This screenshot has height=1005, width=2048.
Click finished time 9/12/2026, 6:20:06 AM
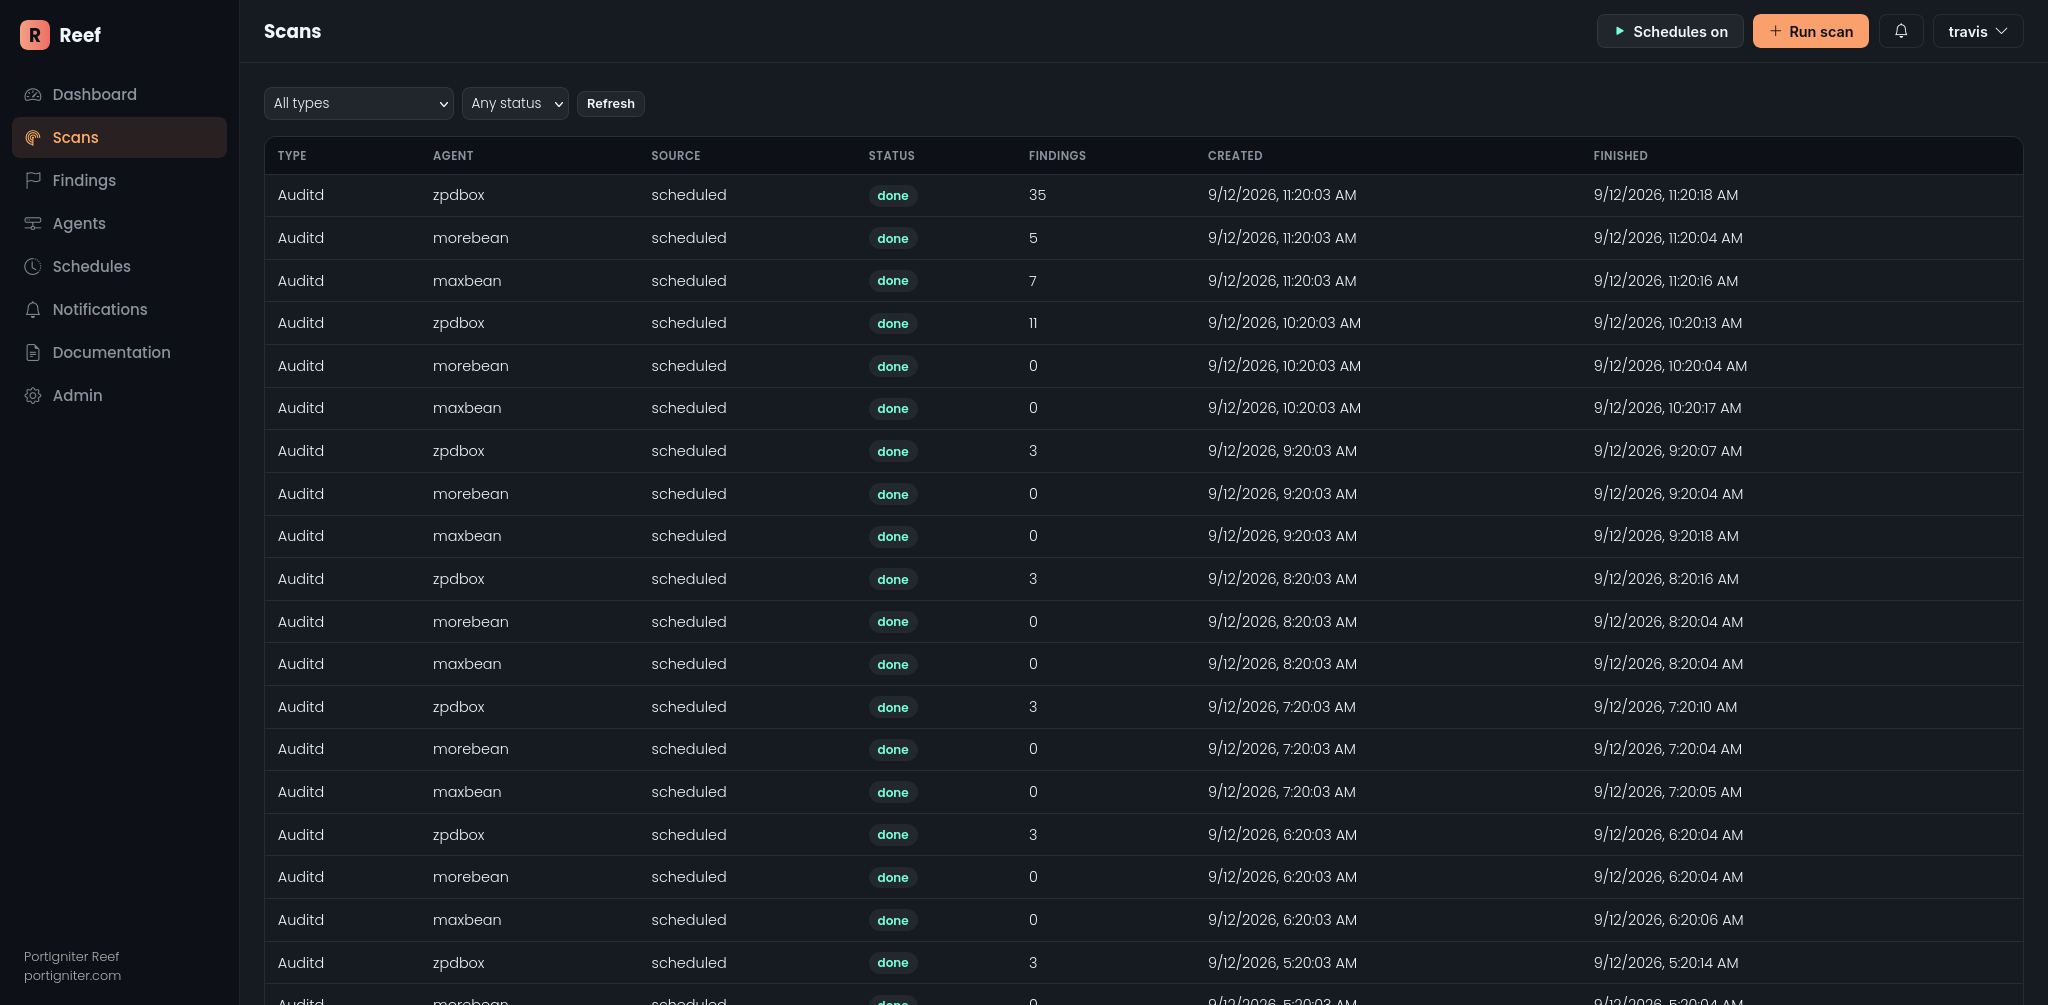point(1668,920)
